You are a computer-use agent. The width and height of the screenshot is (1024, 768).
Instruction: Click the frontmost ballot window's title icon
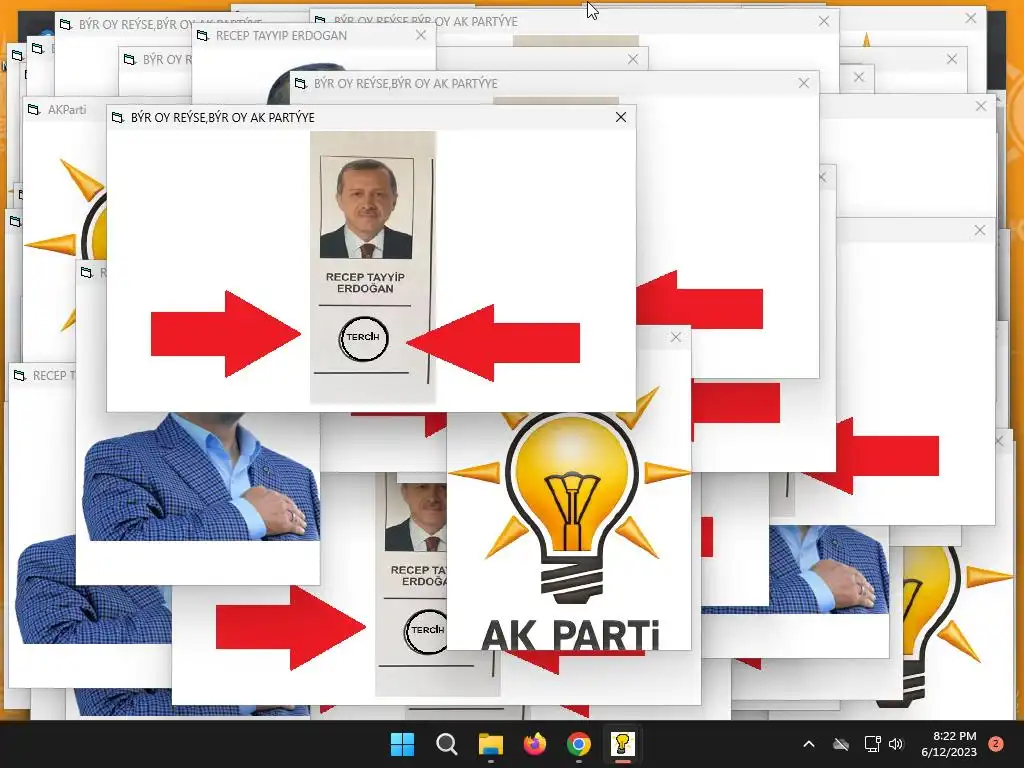(118, 118)
